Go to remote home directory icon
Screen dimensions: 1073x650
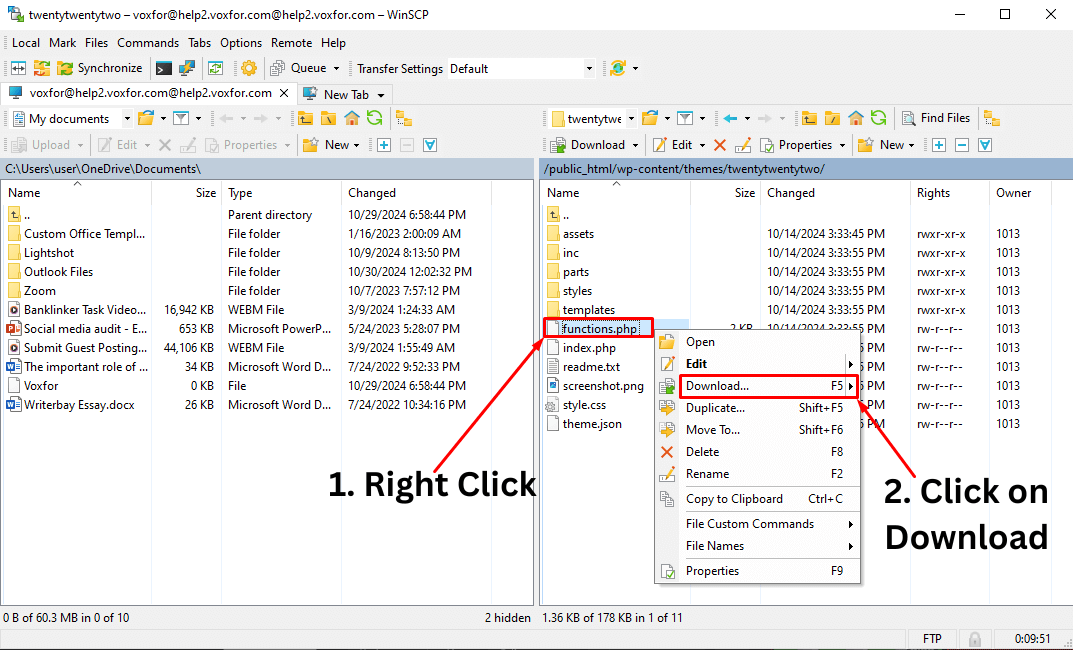(855, 117)
